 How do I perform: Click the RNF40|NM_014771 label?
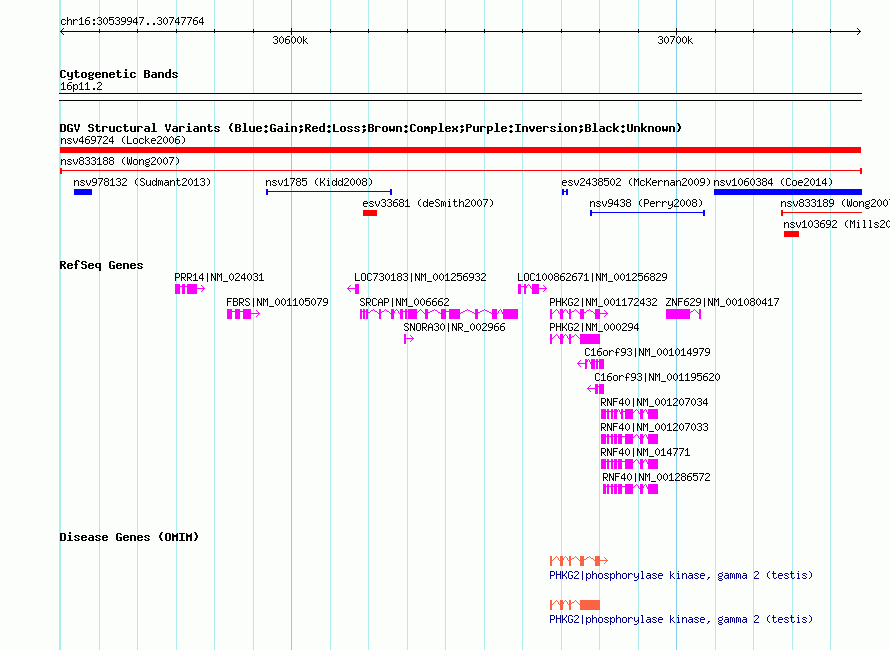coord(645,452)
